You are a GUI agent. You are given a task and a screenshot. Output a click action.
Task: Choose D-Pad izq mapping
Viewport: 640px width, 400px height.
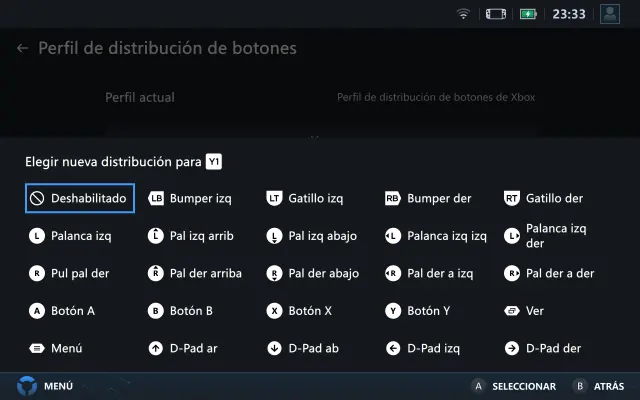point(423,349)
